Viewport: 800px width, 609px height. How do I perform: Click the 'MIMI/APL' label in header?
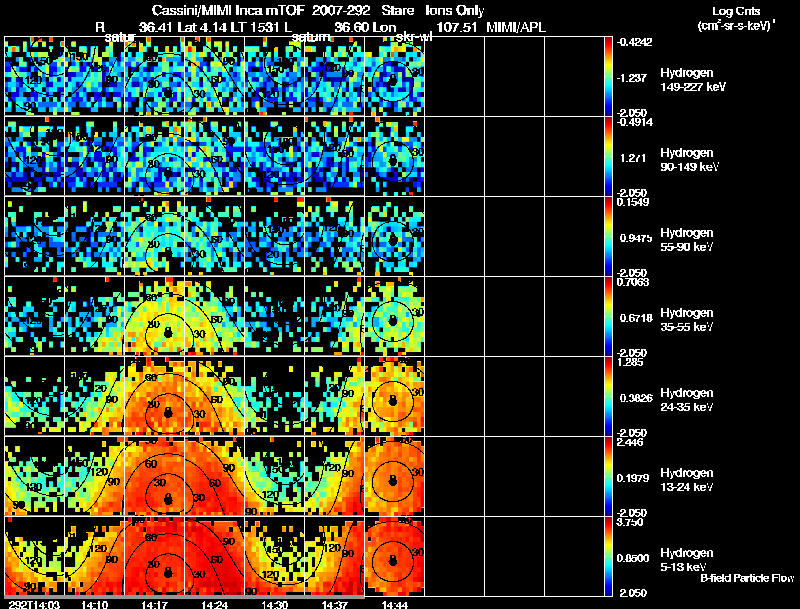click(516, 27)
